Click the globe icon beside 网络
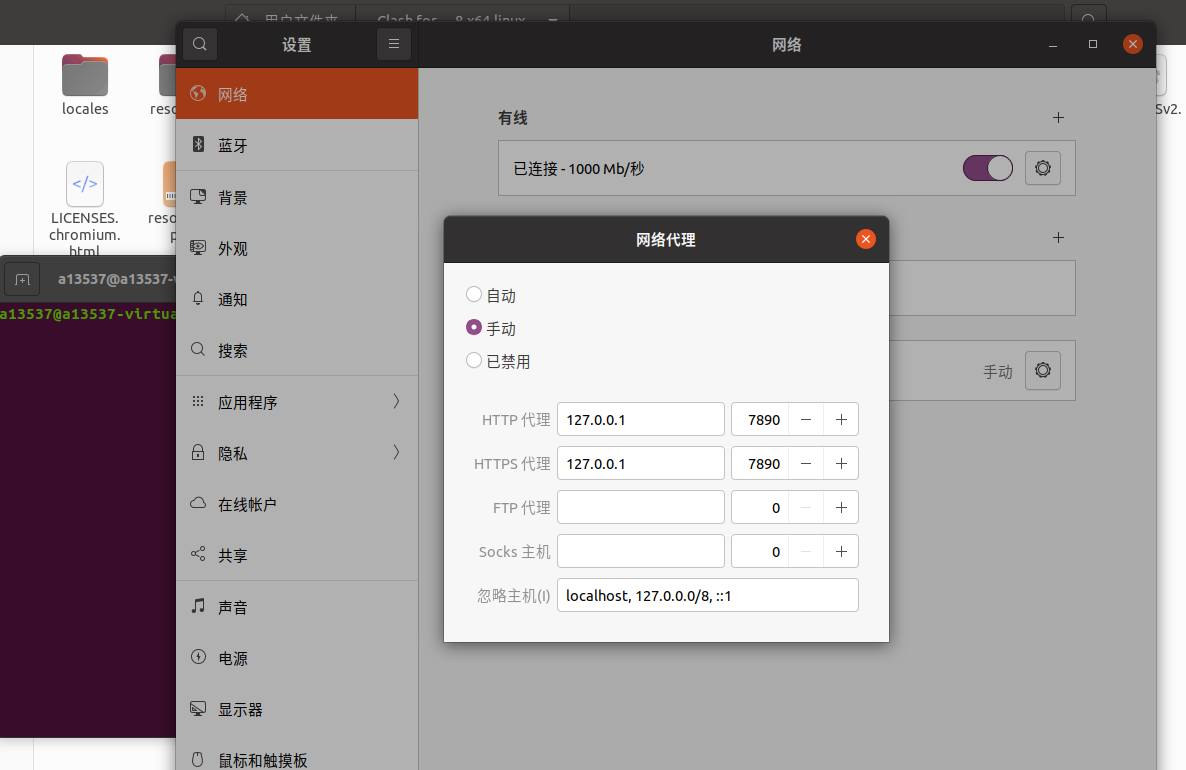The image size is (1186, 770). pyautogui.click(x=198, y=93)
